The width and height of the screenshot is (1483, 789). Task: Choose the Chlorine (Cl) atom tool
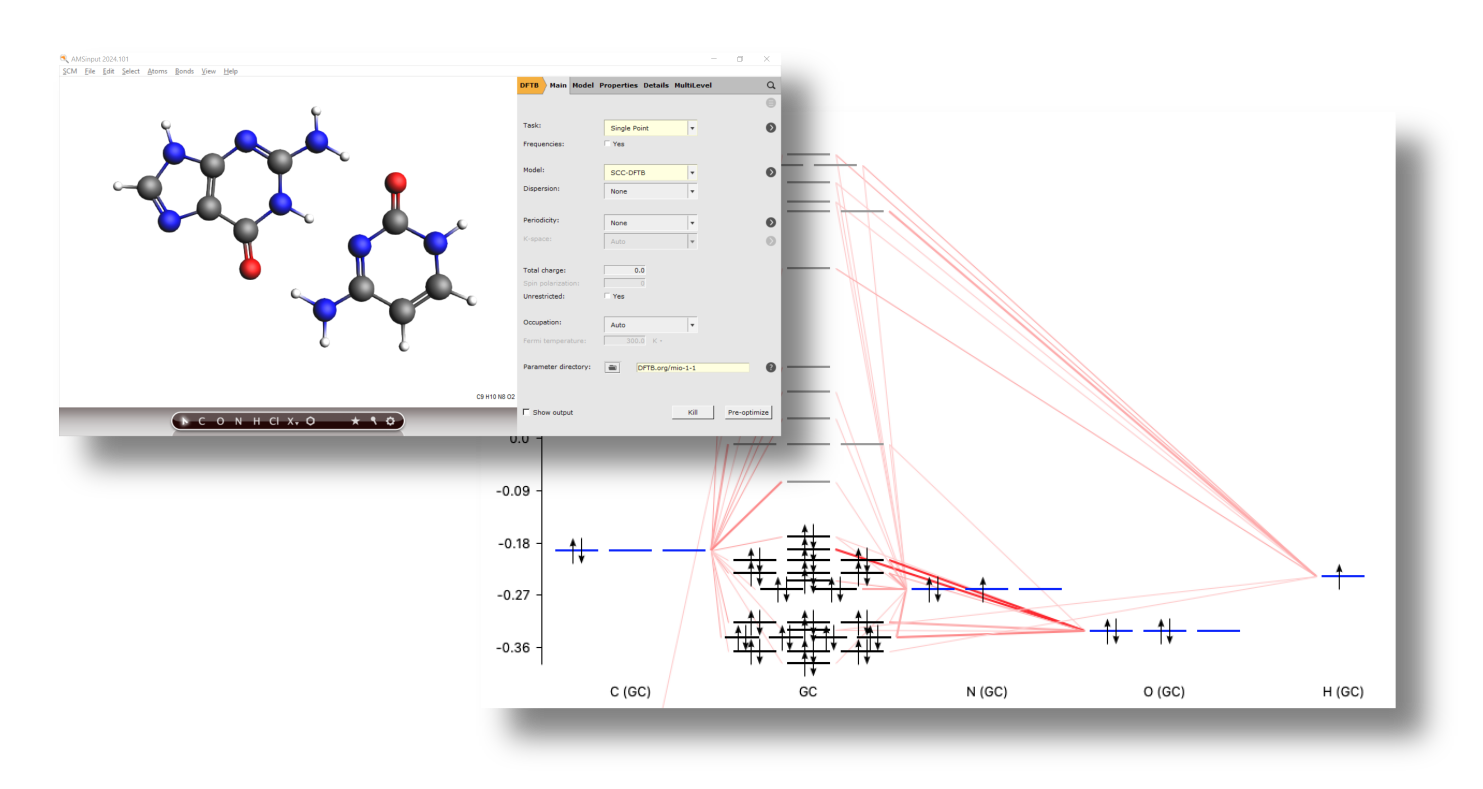pyautogui.click(x=274, y=421)
